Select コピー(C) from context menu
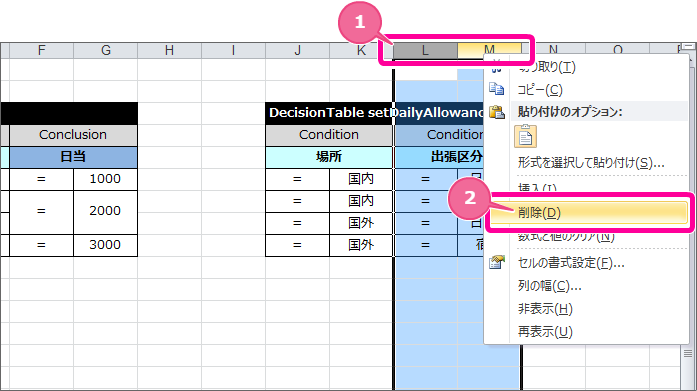This screenshot has height=391, width=697. [540, 90]
